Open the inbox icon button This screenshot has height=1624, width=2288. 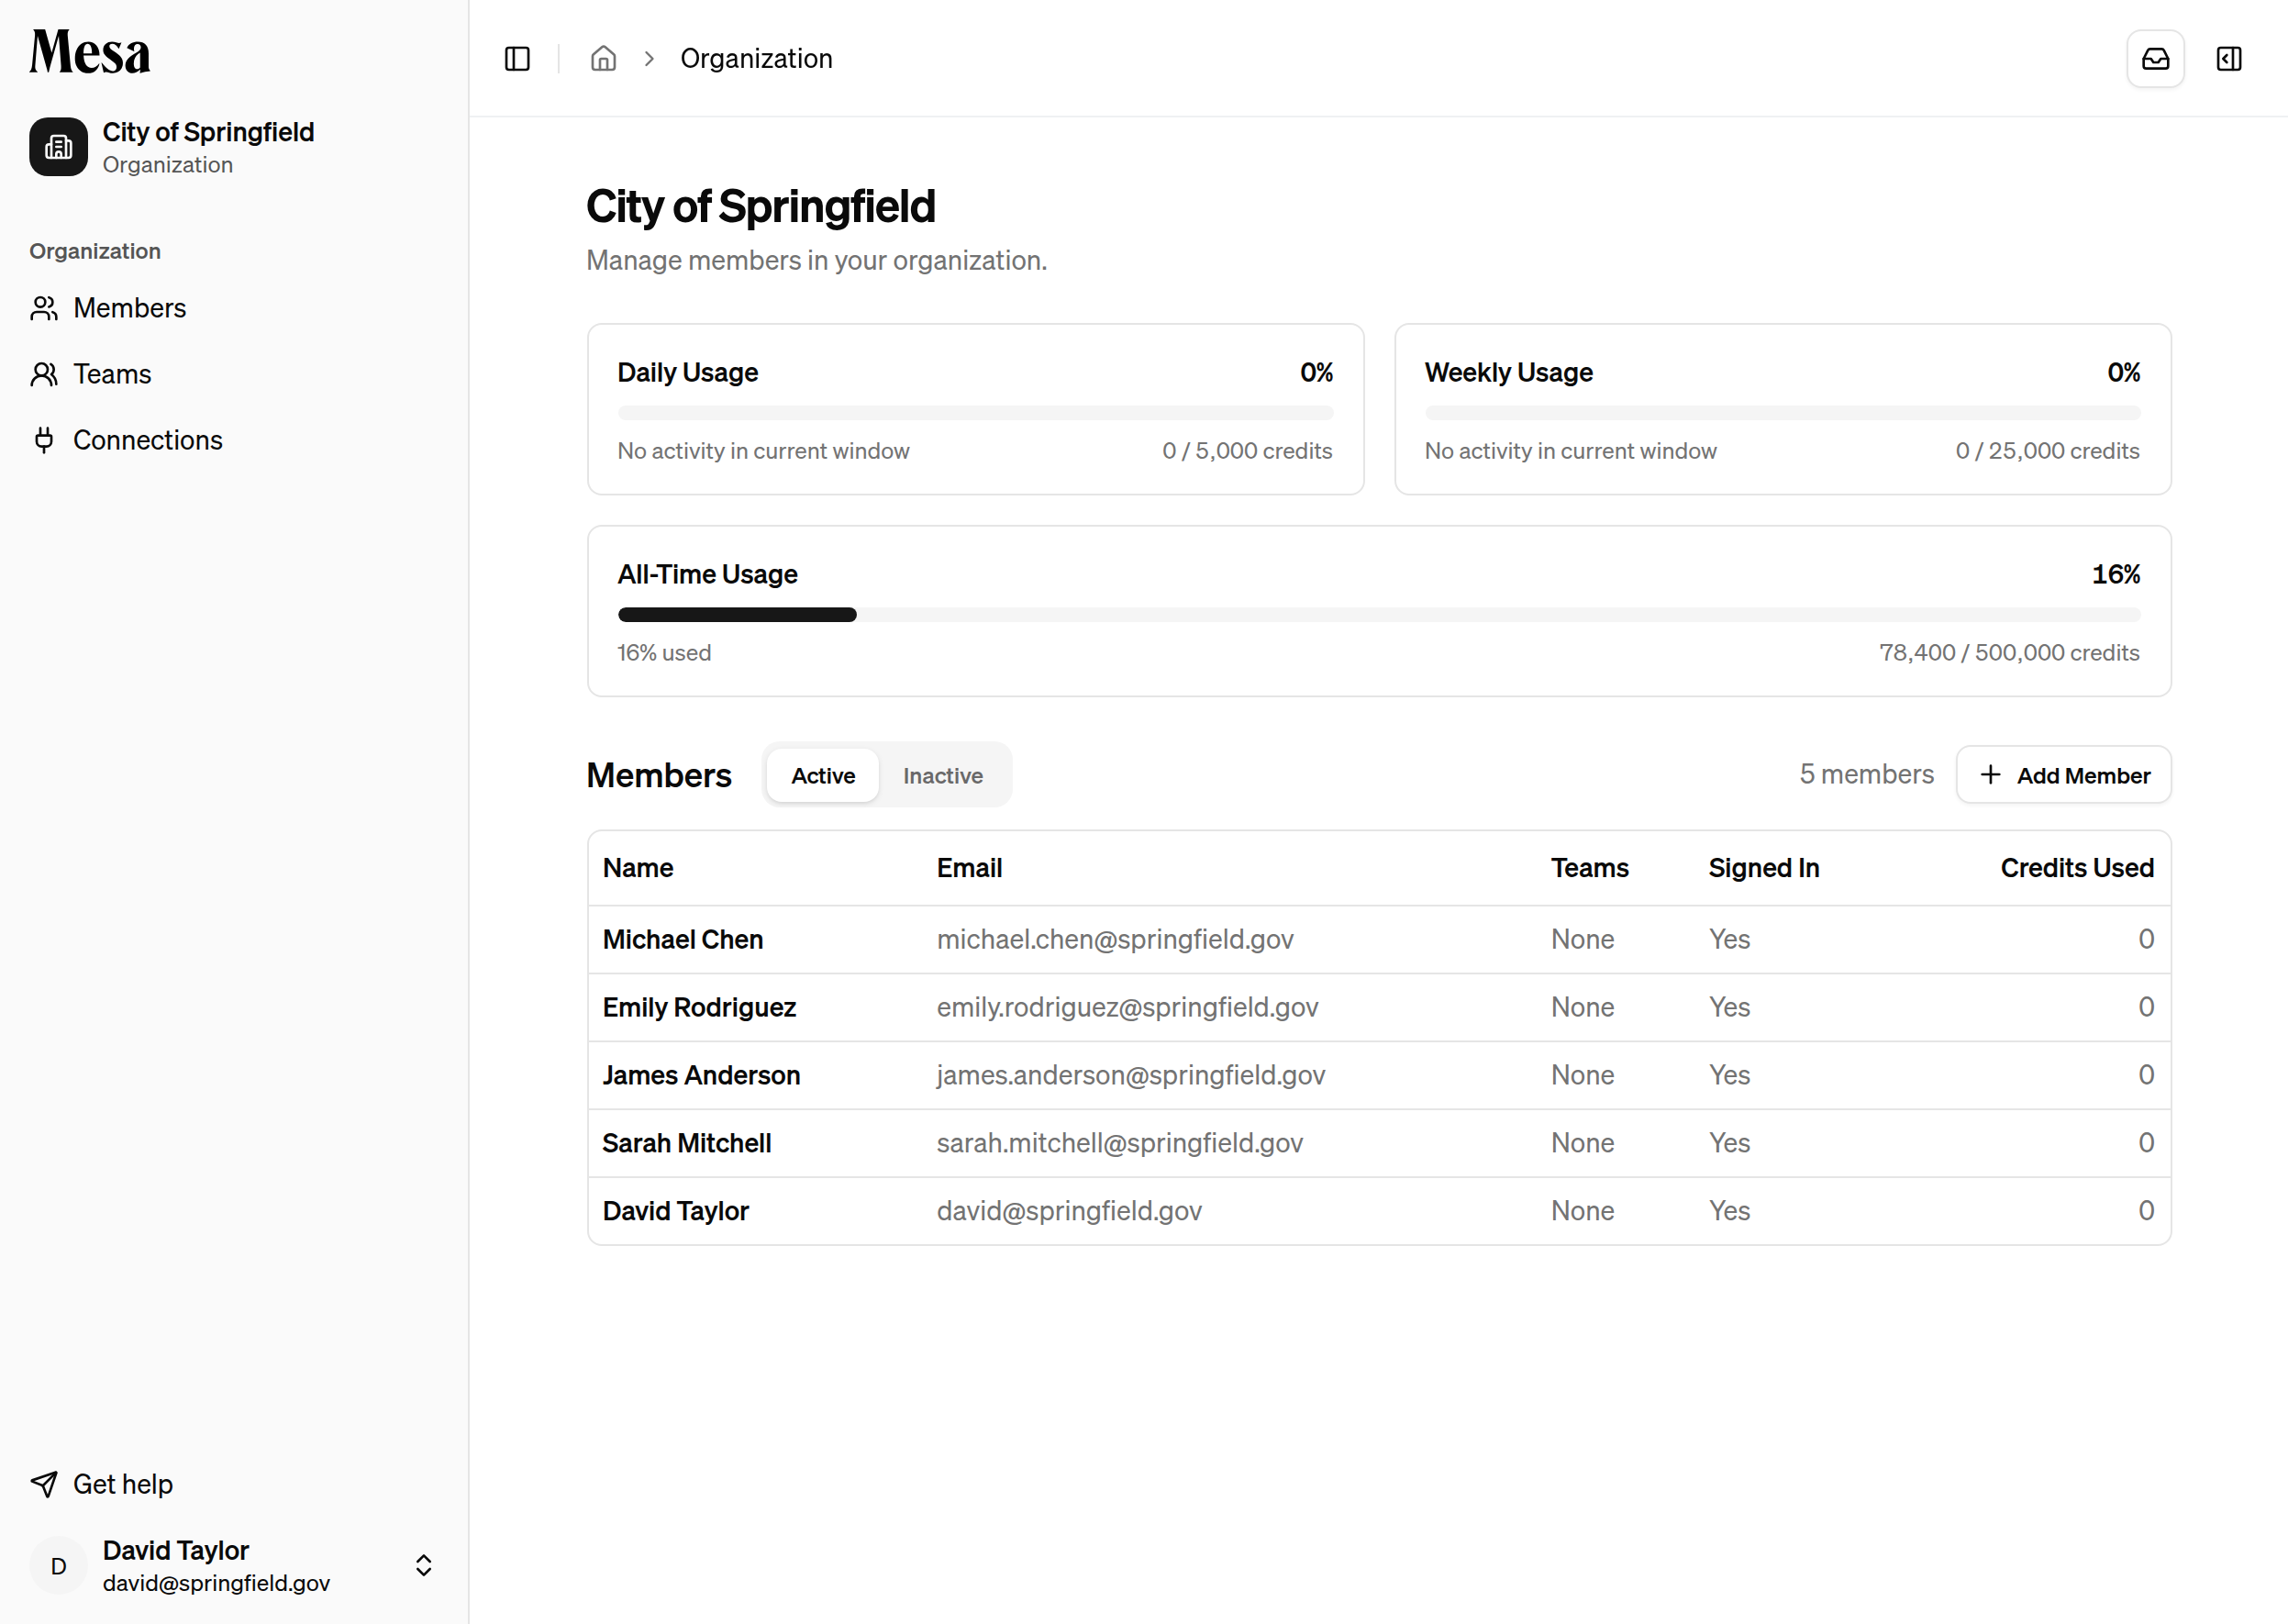click(x=2155, y=59)
